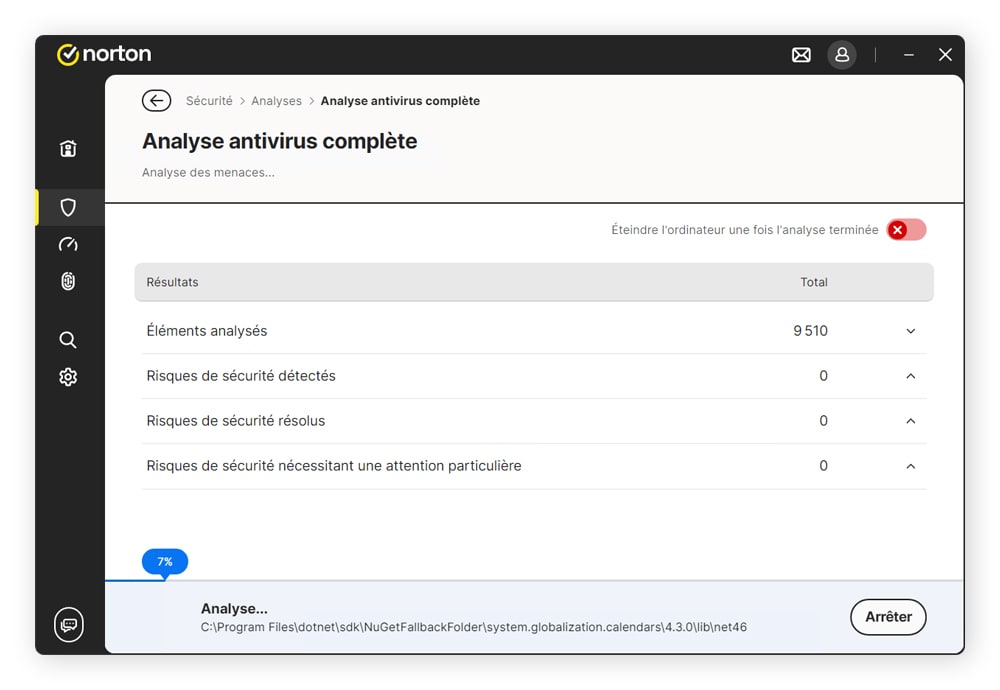Expand the Éléments analysés row chevron
Viewport: 1000px width, 690px height.
tap(910, 331)
